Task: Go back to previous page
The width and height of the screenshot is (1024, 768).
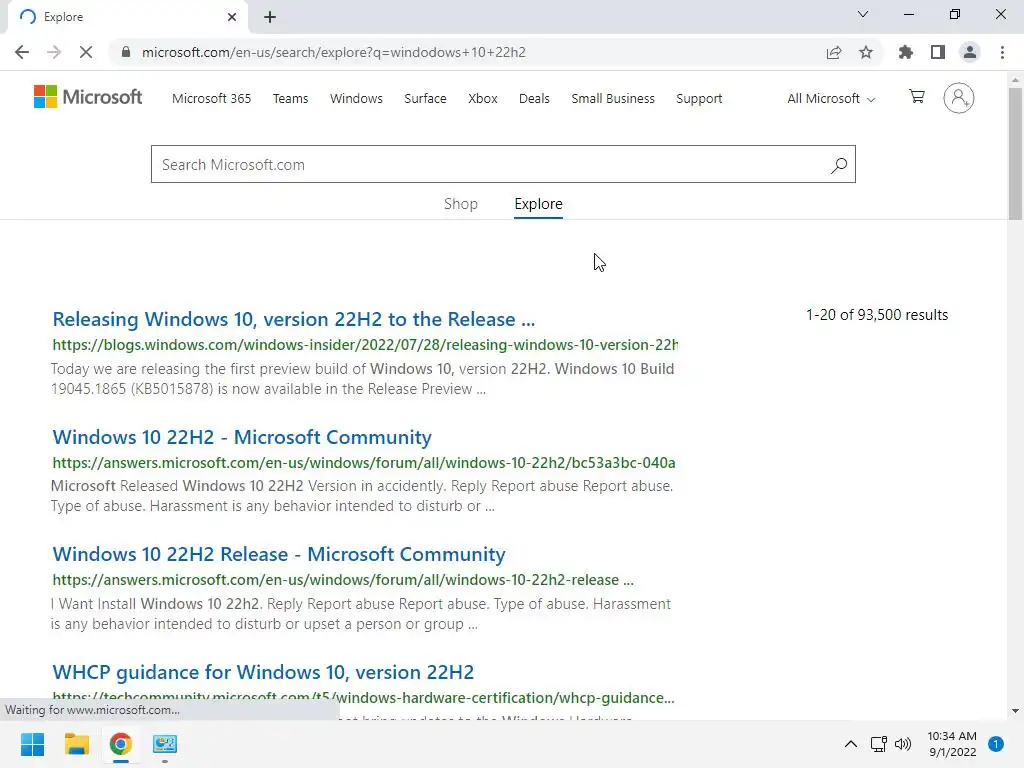Action: pyautogui.click(x=22, y=52)
